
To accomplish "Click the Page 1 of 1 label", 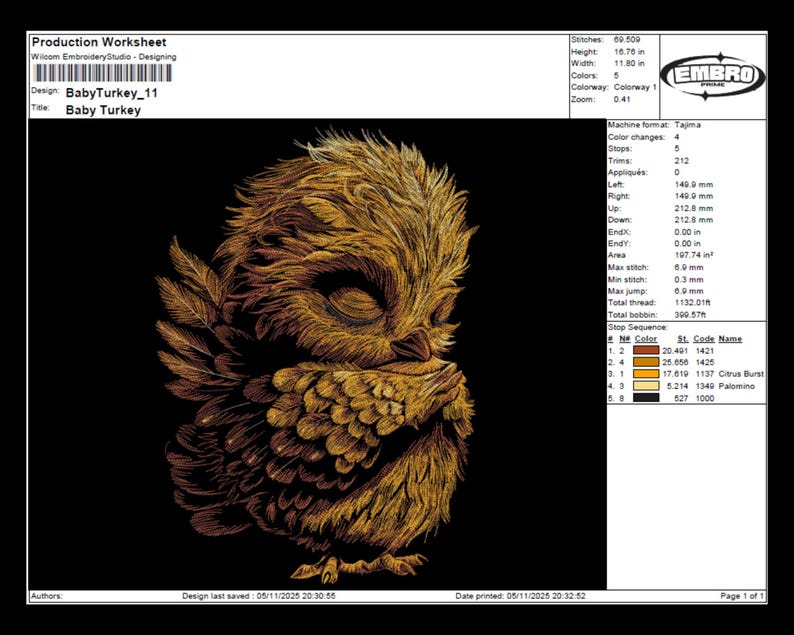I will (742, 596).
